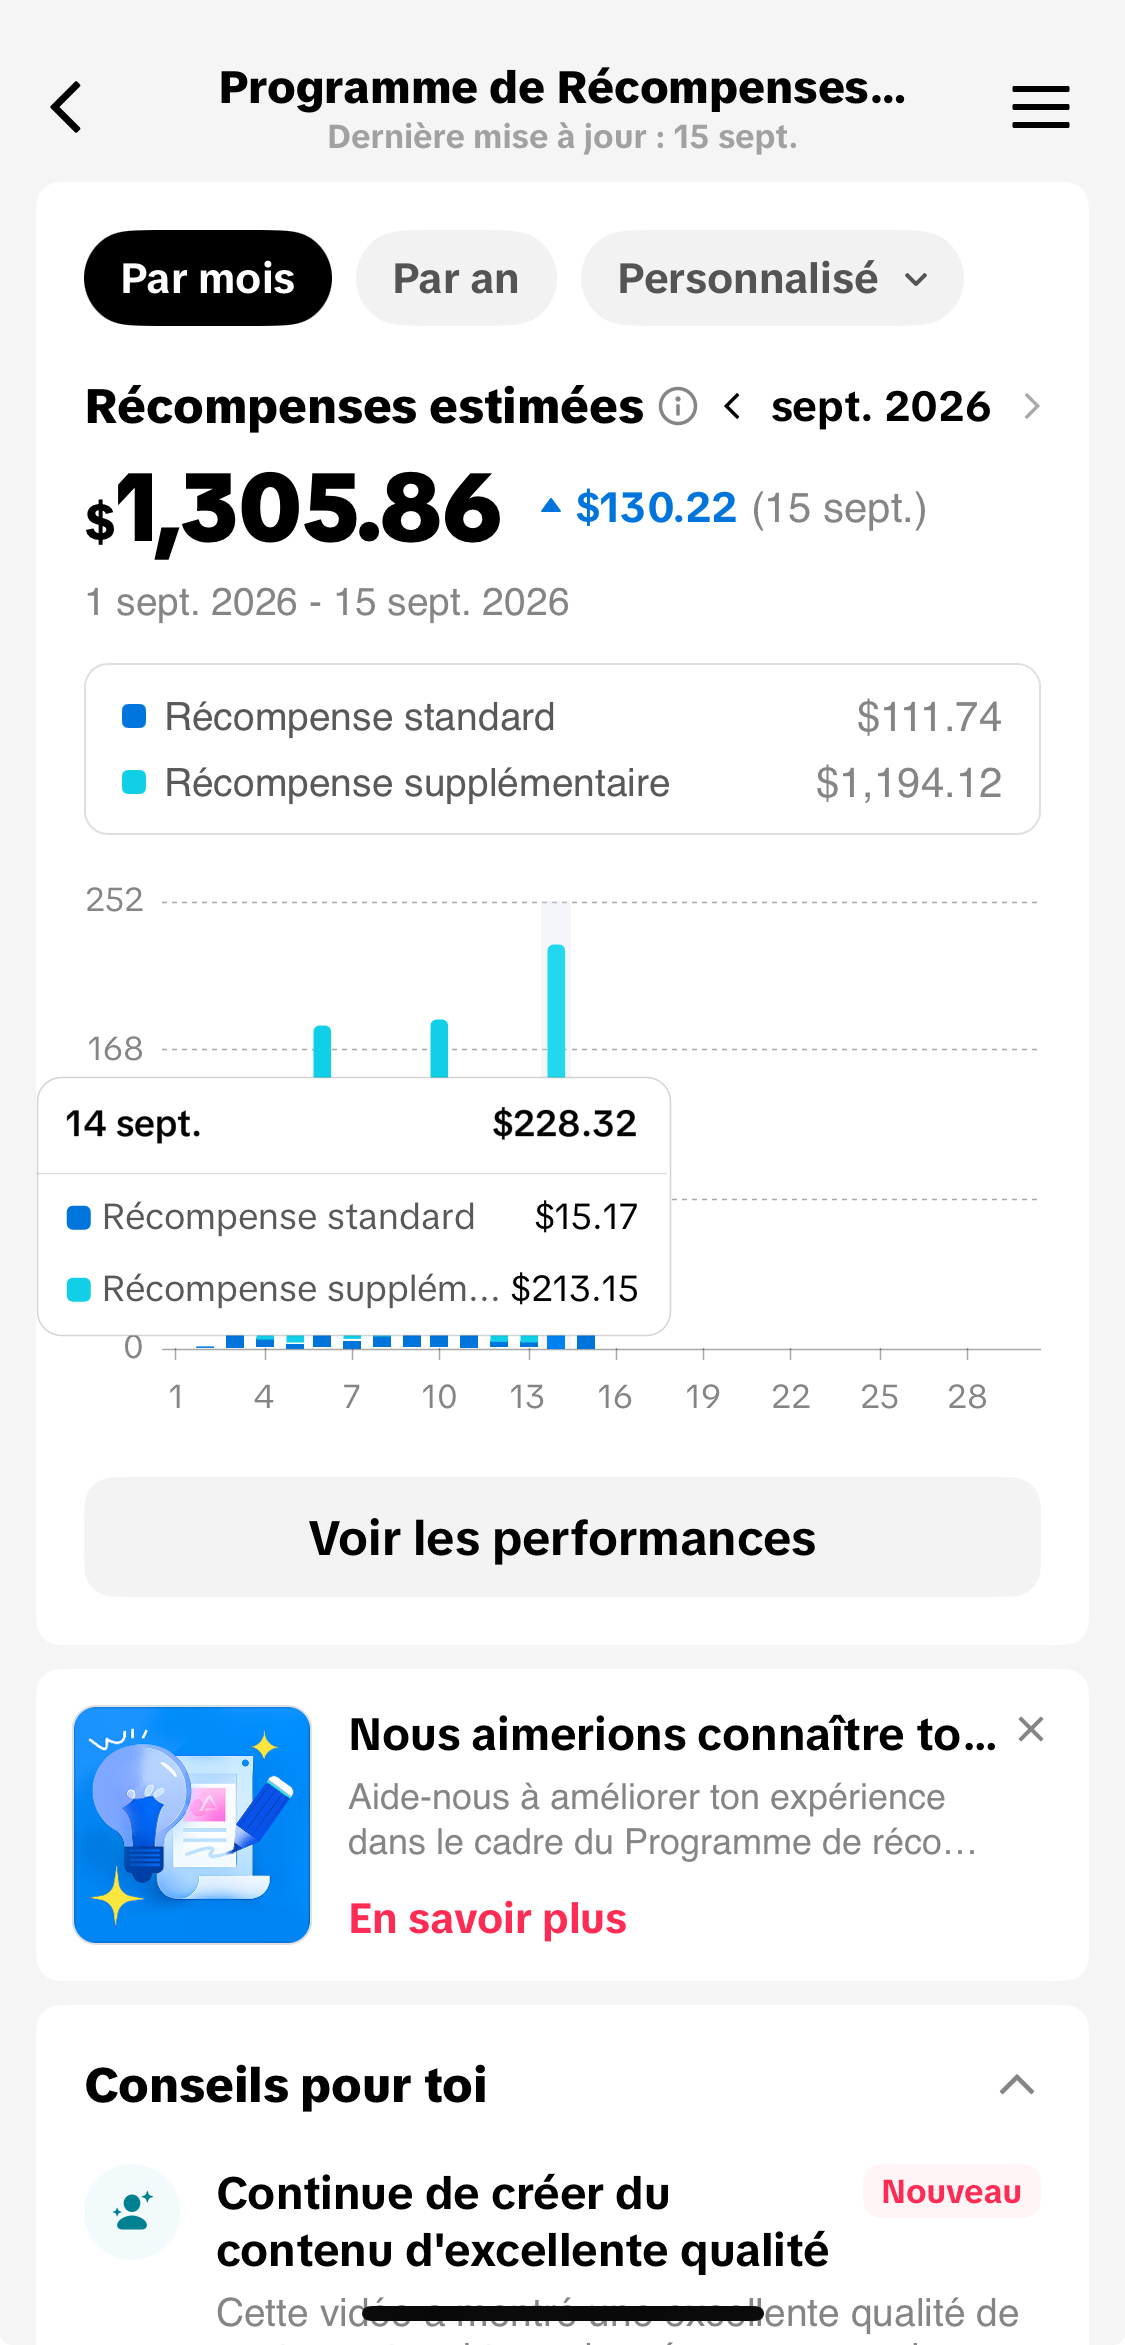1125x2345 pixels.
Task: Tap the Récompense supplémentaire legend row
Action: pyautogui.click(x=562, y=783)
